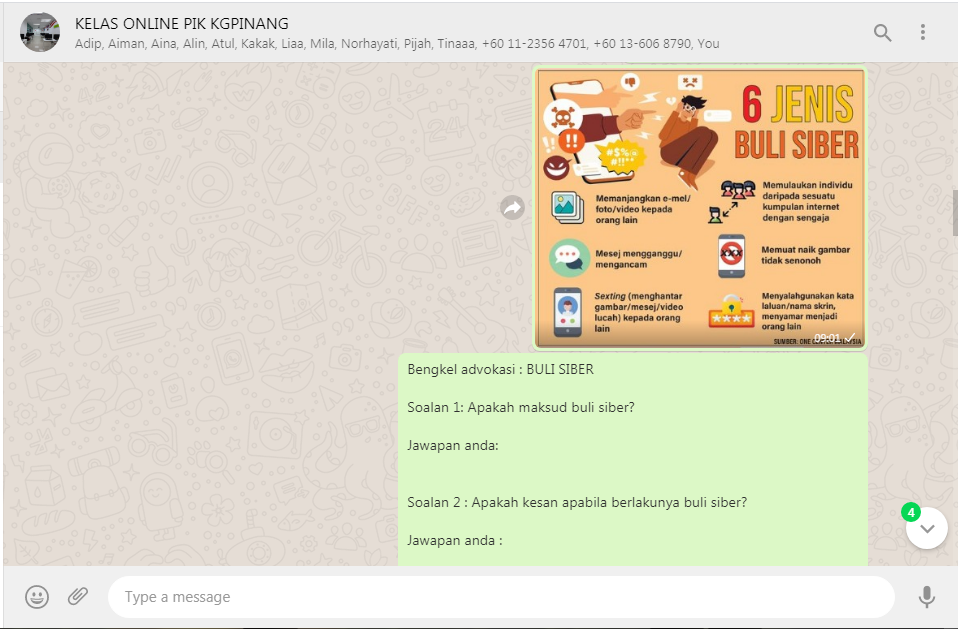Jump to latest messages using down chevron
The image size is (958, 629).
pos(927,528)
